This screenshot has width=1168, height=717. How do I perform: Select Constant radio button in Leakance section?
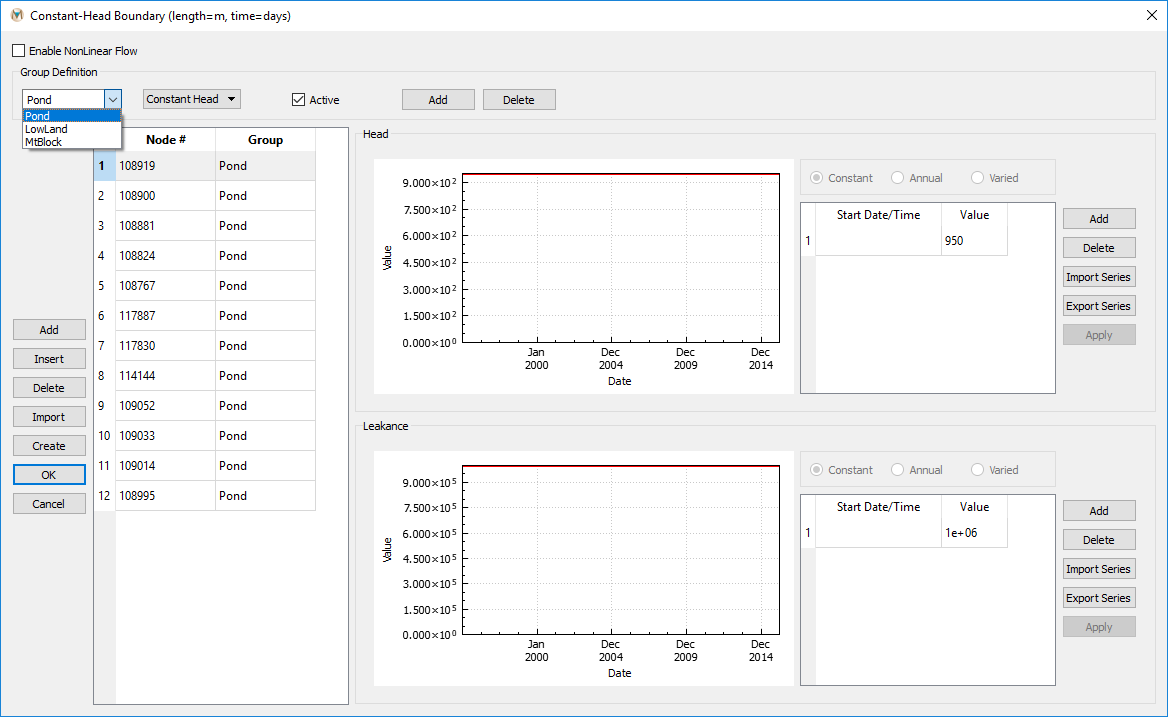click(817, 470)
